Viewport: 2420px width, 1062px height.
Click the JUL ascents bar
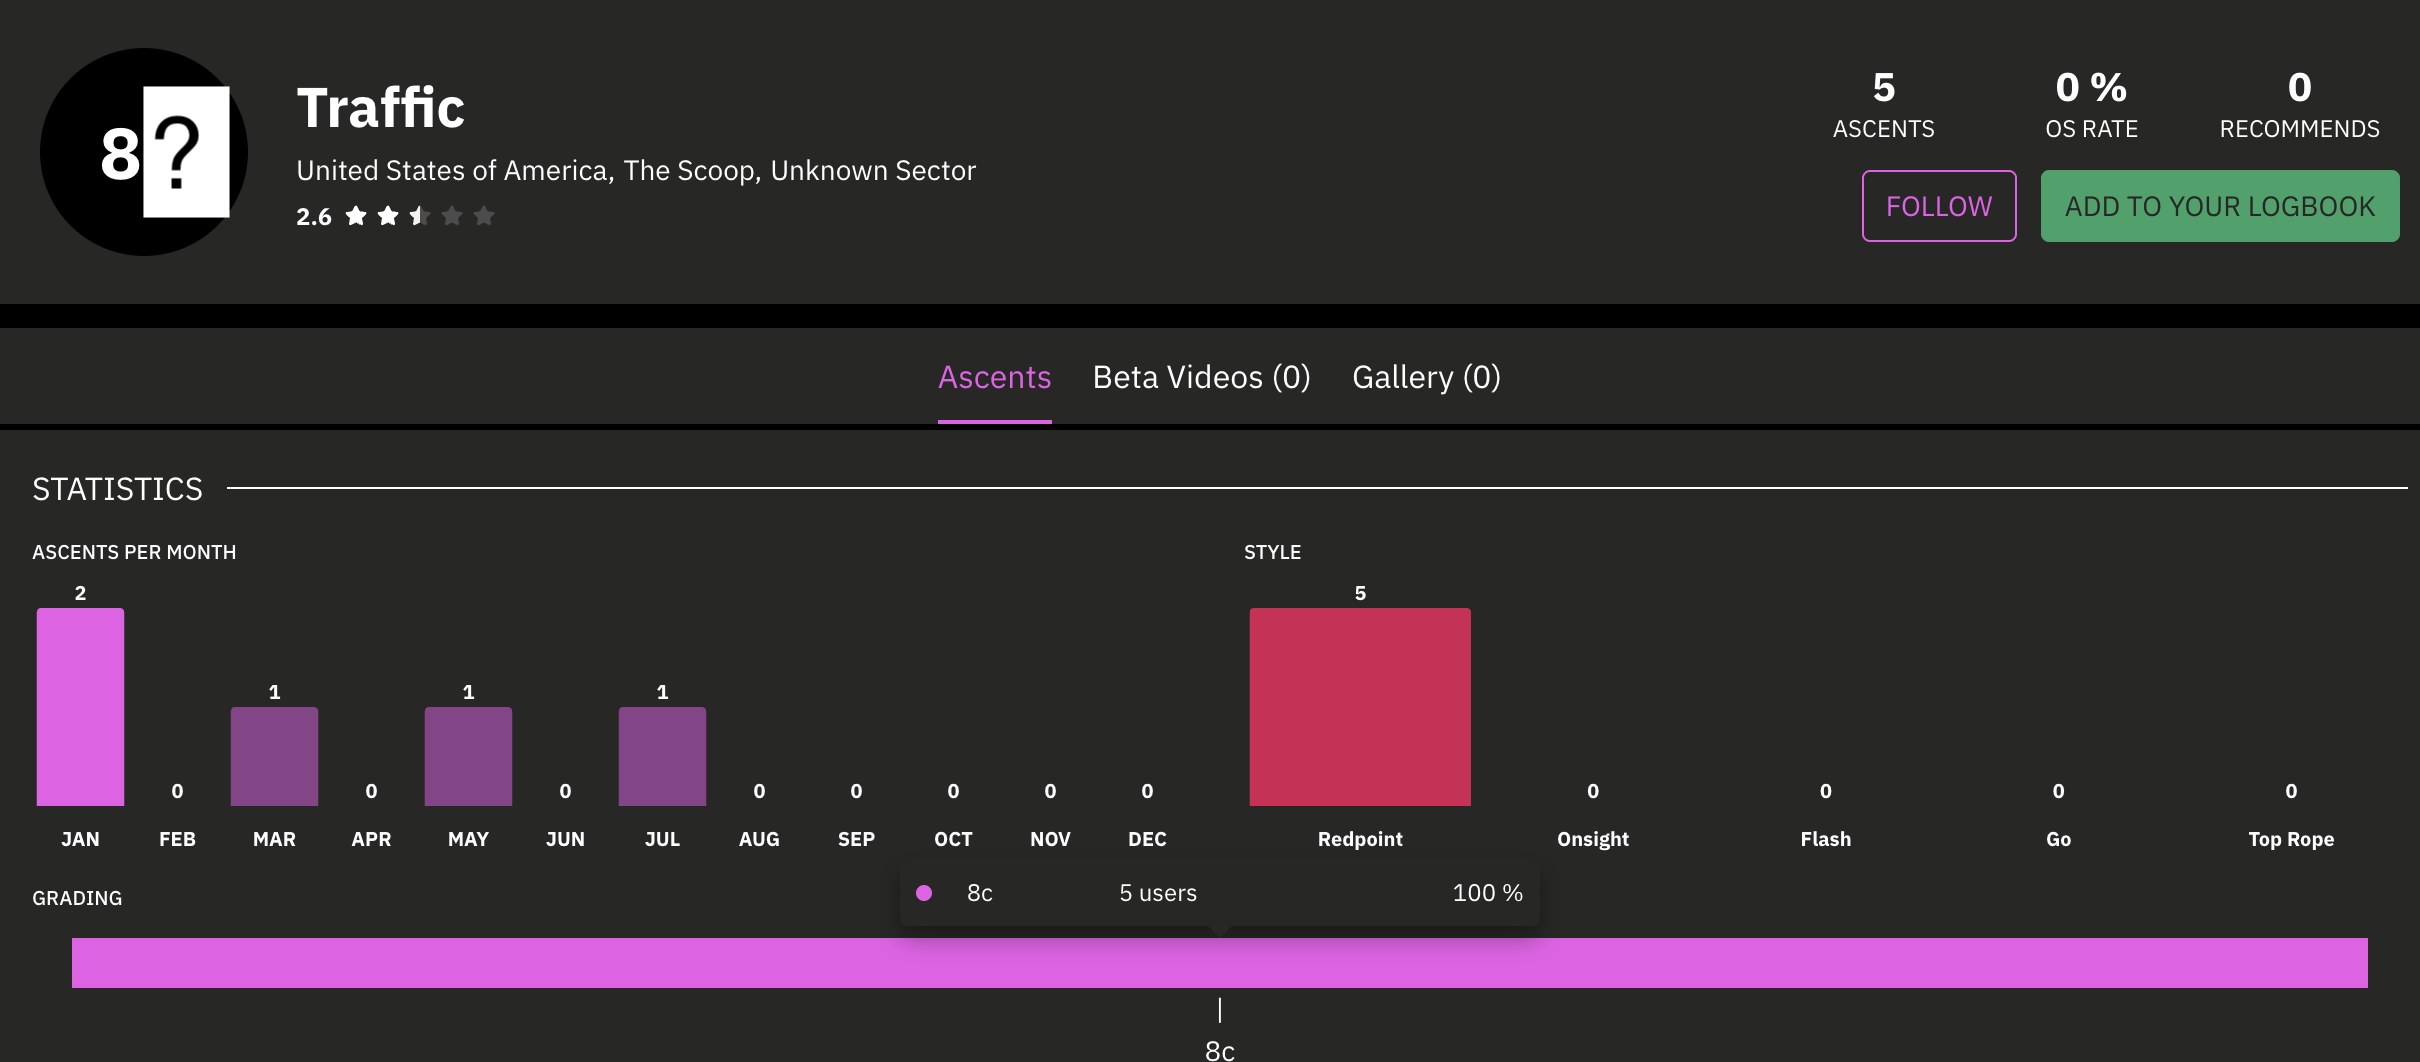tap(662, 756)
